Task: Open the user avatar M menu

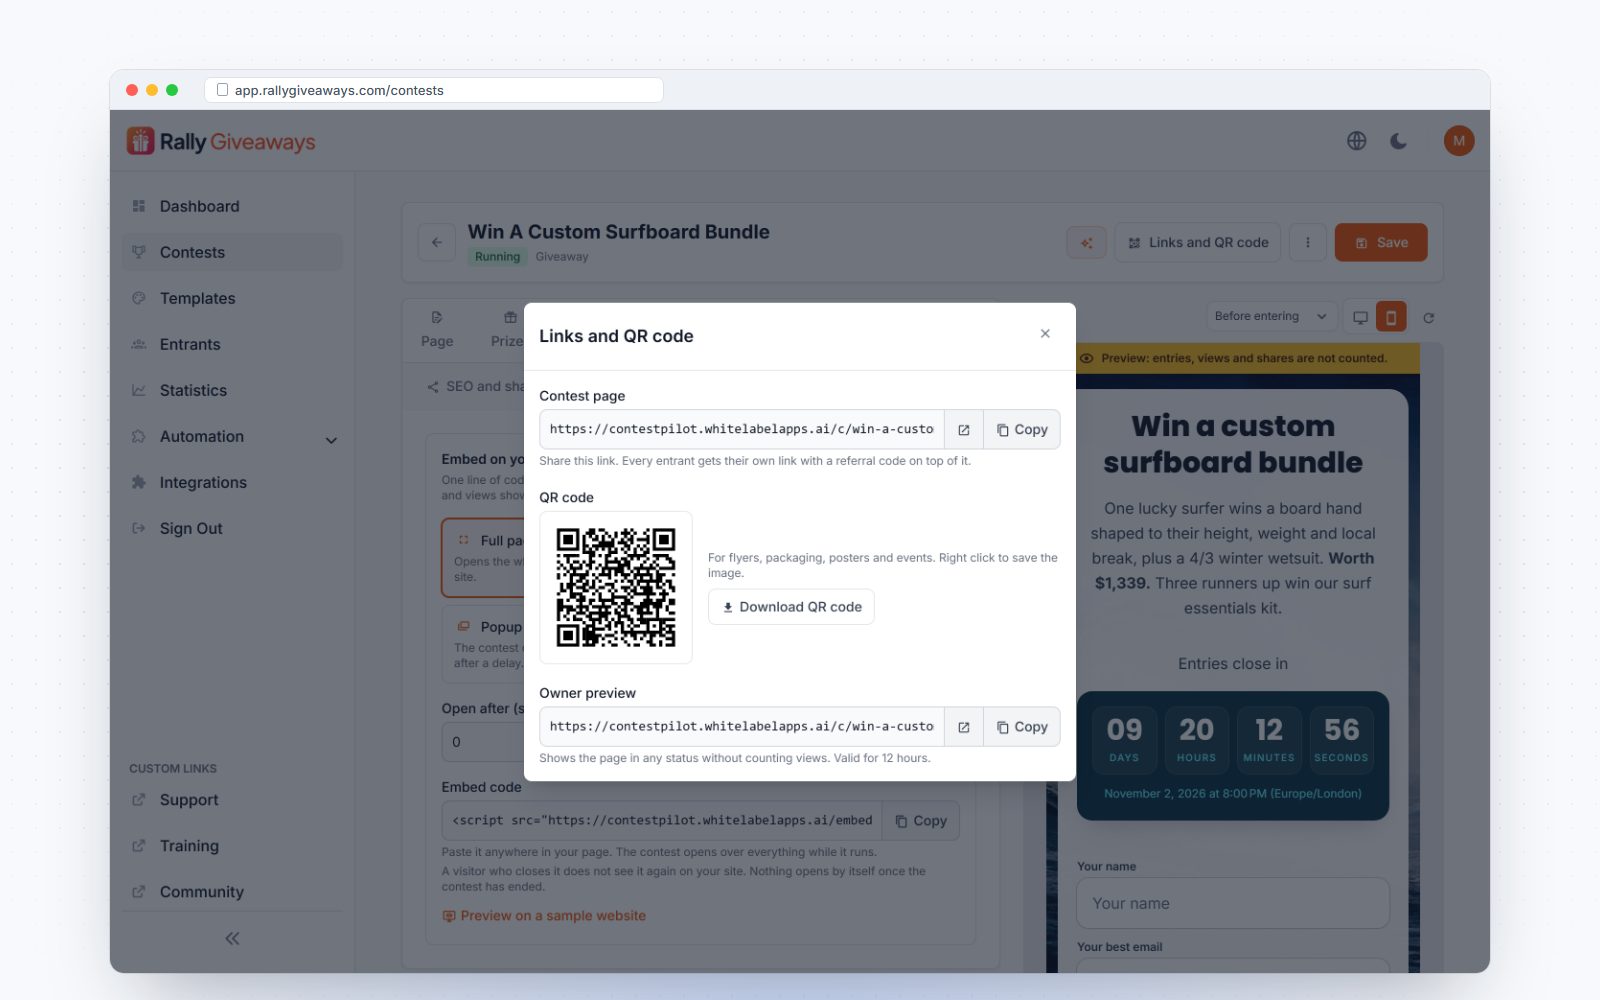Action: pos(1459,141)
